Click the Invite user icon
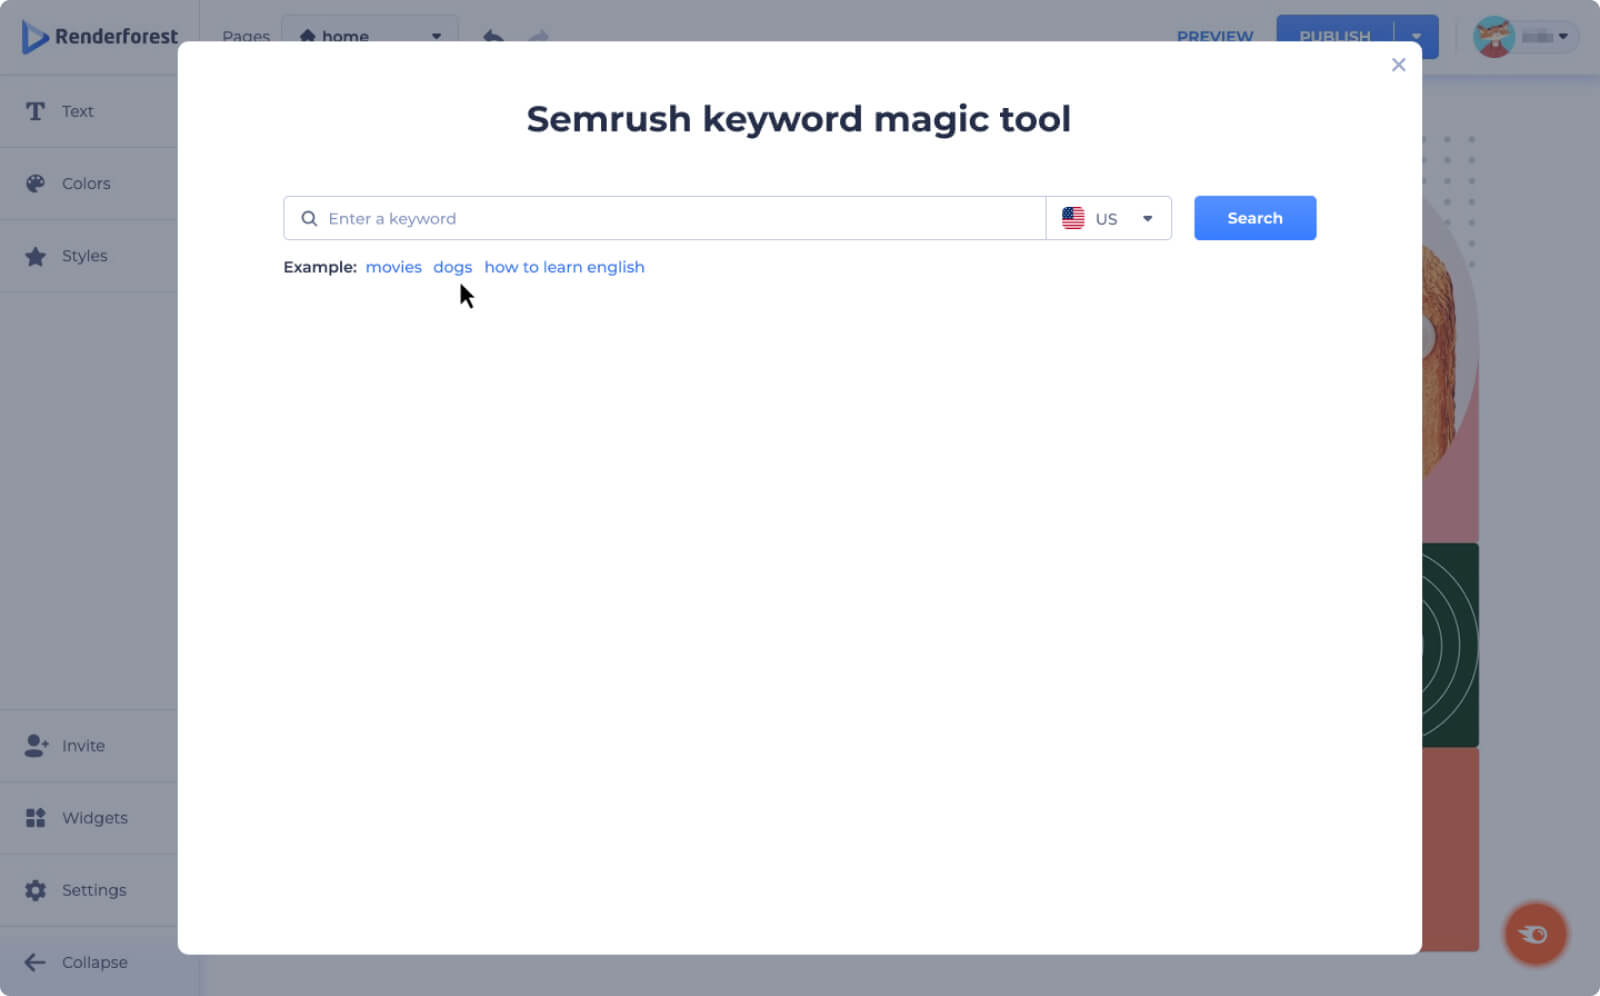The width and height of the screenshot is (1600, 996). pos(35,746)
